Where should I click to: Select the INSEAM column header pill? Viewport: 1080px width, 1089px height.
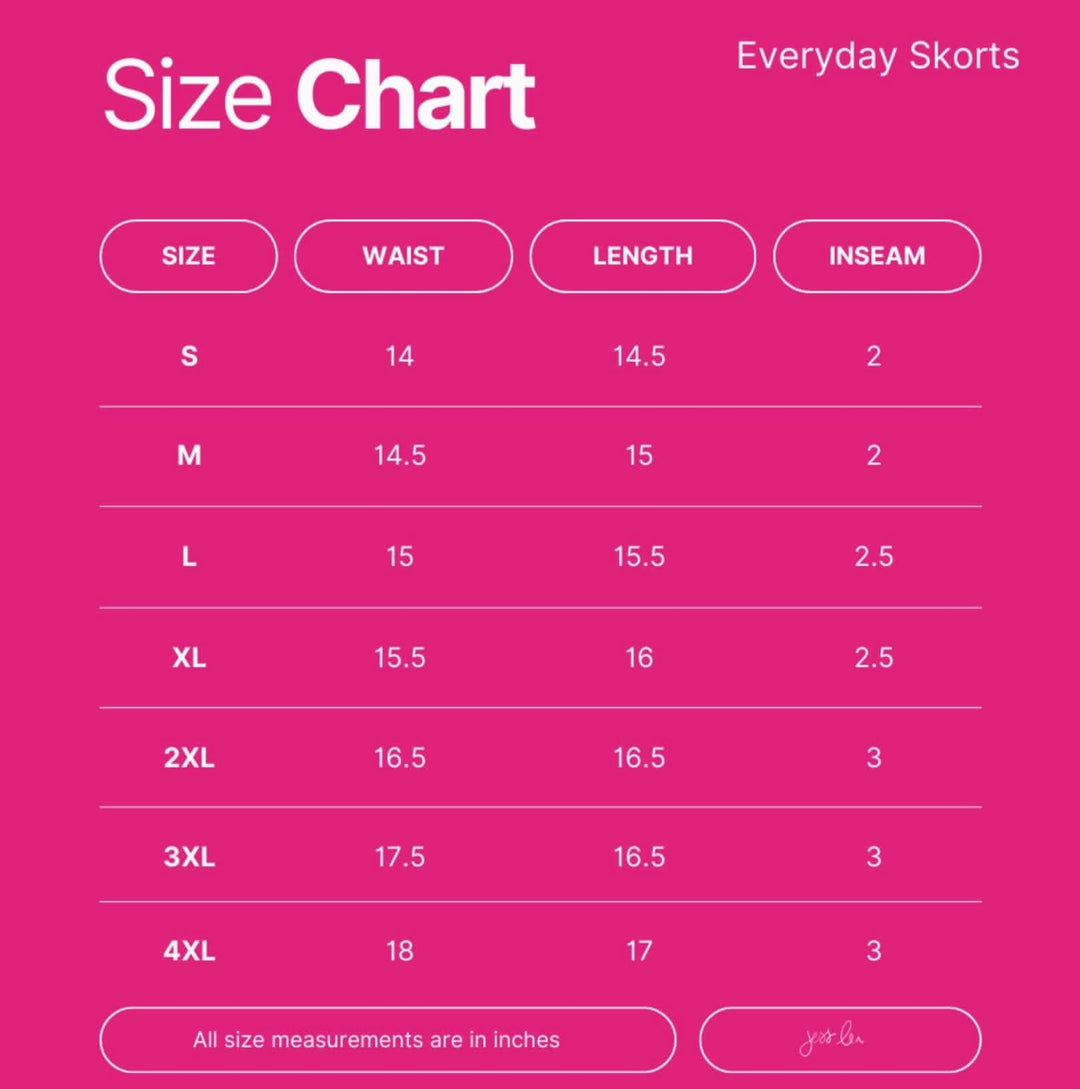click(x=877, y=256)
